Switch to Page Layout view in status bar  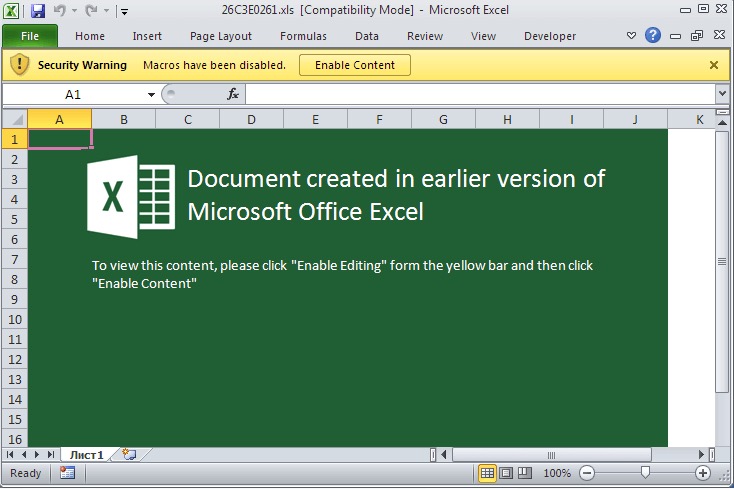coord(506,473)
